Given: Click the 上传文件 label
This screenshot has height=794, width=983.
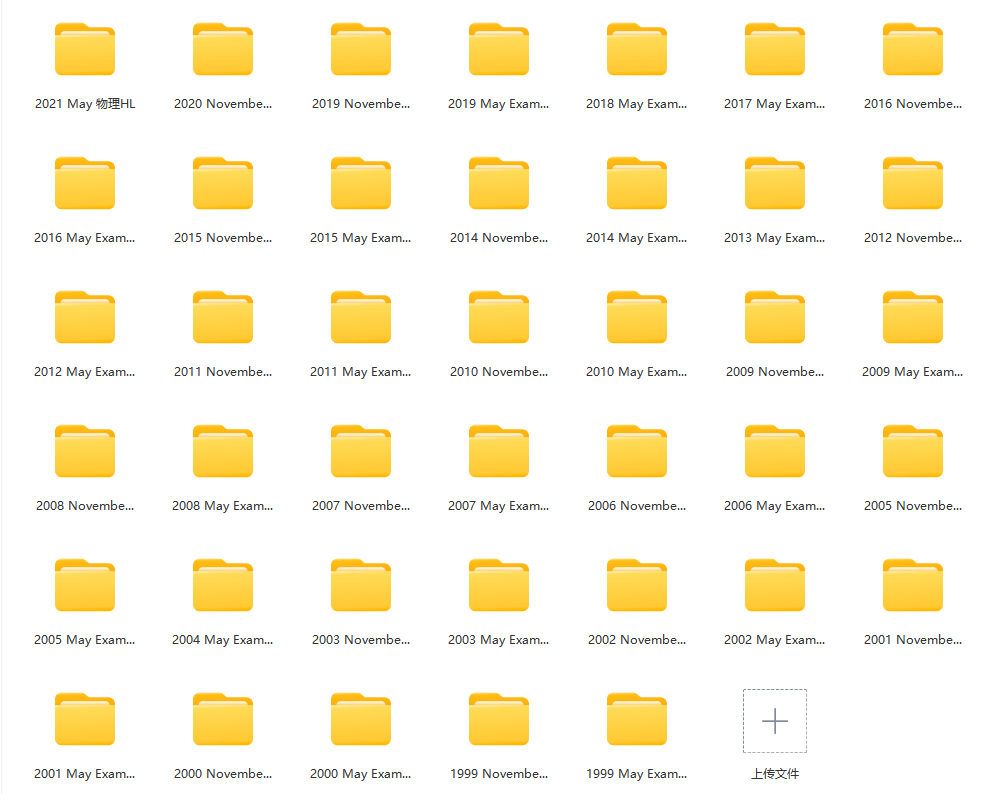Looking at the screenshot, I should [775, 774].
